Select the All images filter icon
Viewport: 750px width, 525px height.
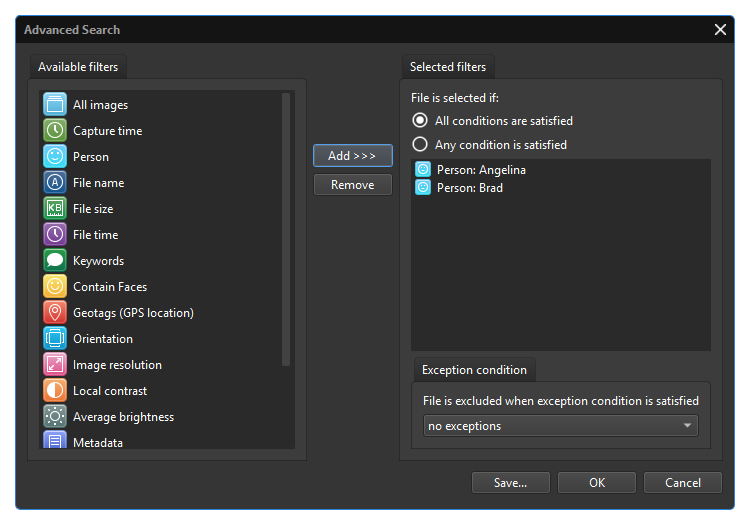(x=55, y=105)
